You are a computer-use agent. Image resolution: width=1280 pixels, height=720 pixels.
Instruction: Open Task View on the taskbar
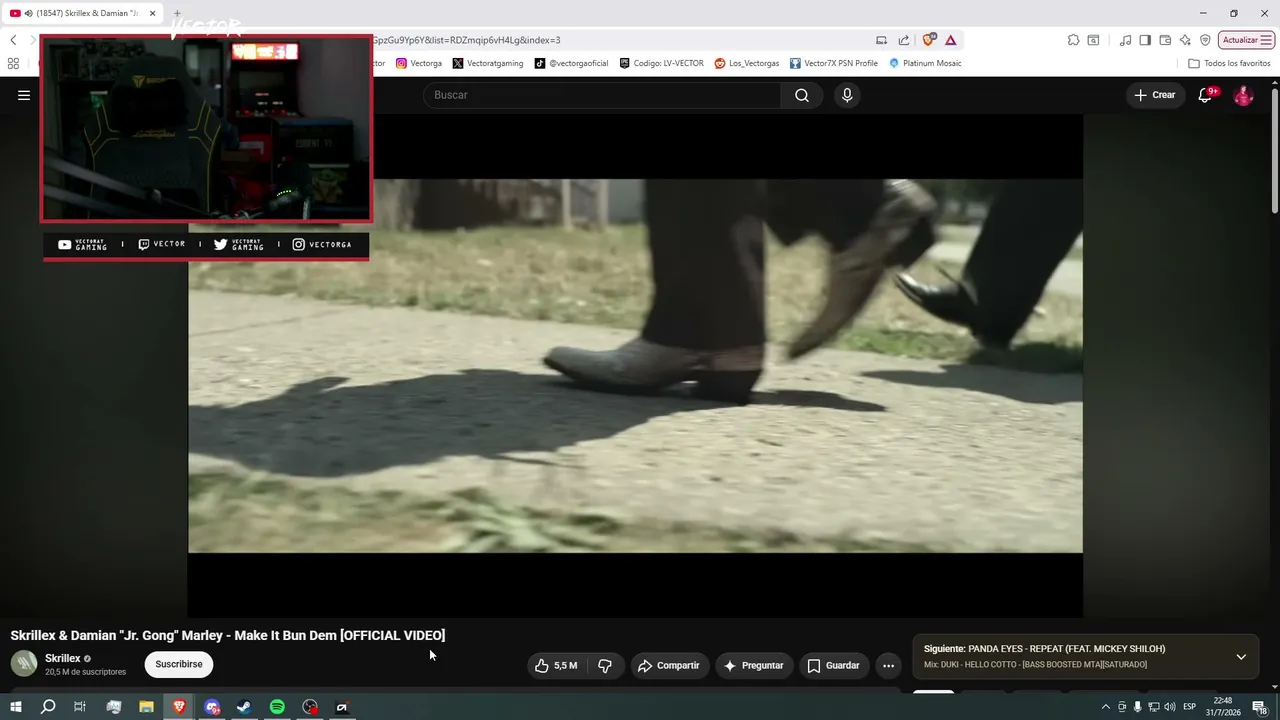click(x=80, y=707)
